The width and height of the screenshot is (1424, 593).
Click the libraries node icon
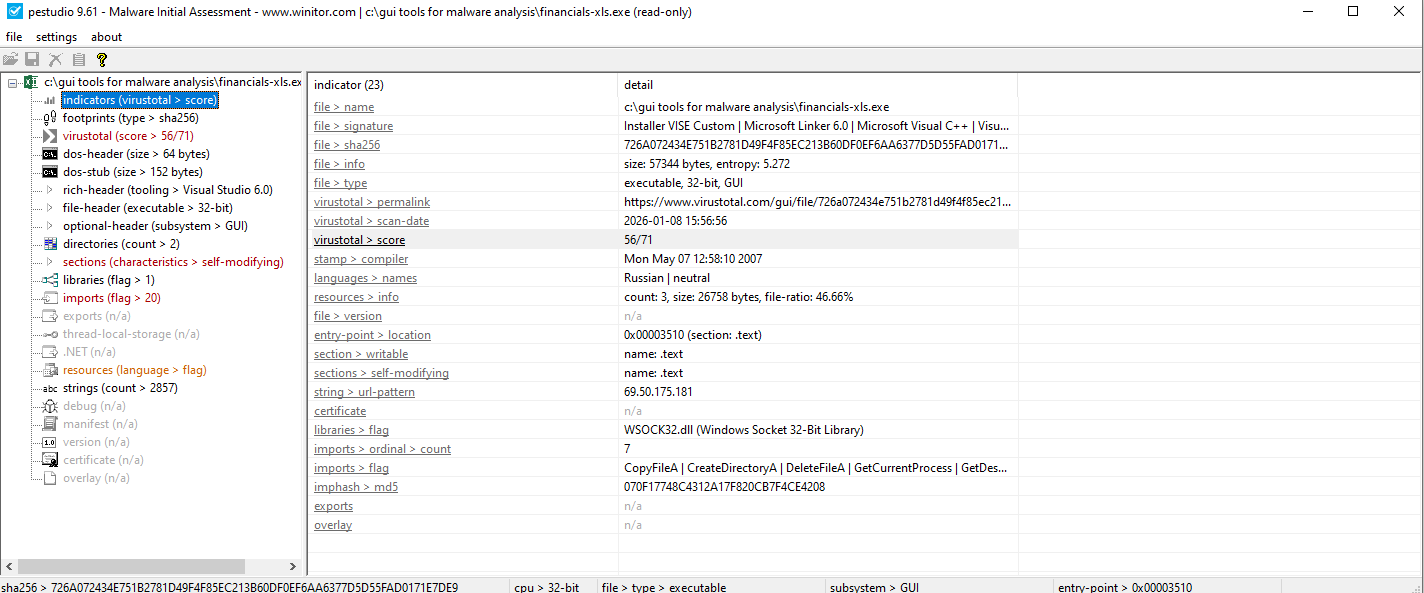click(x=48, y=279)
